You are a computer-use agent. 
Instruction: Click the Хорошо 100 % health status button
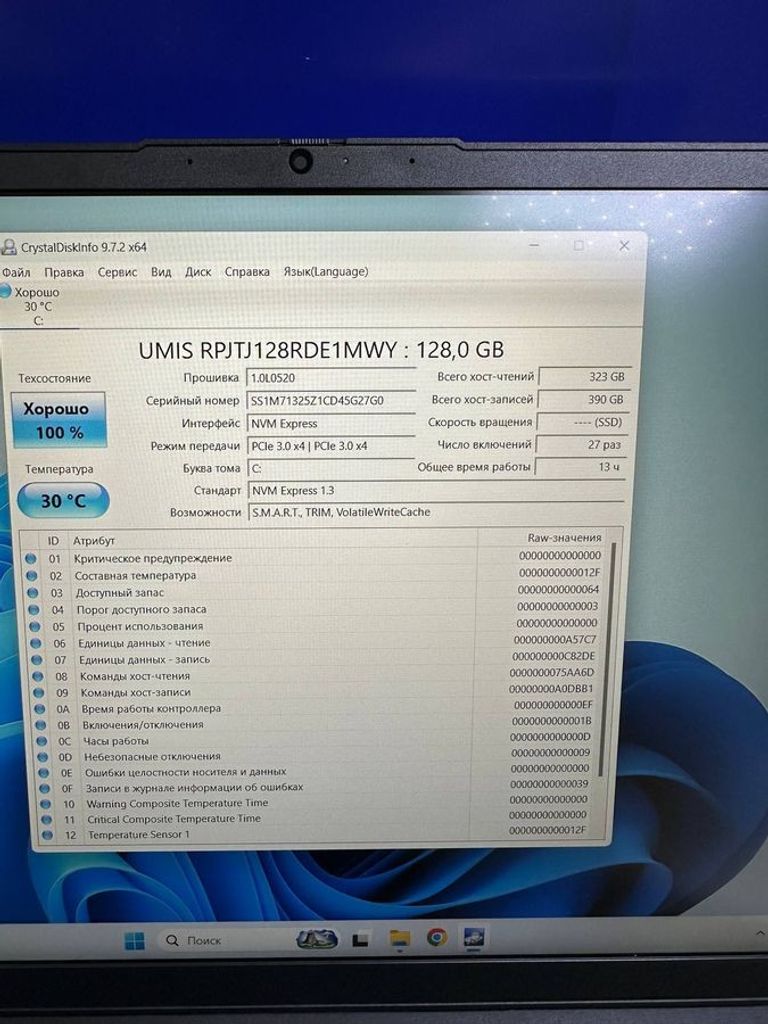(x=59, y=420)
